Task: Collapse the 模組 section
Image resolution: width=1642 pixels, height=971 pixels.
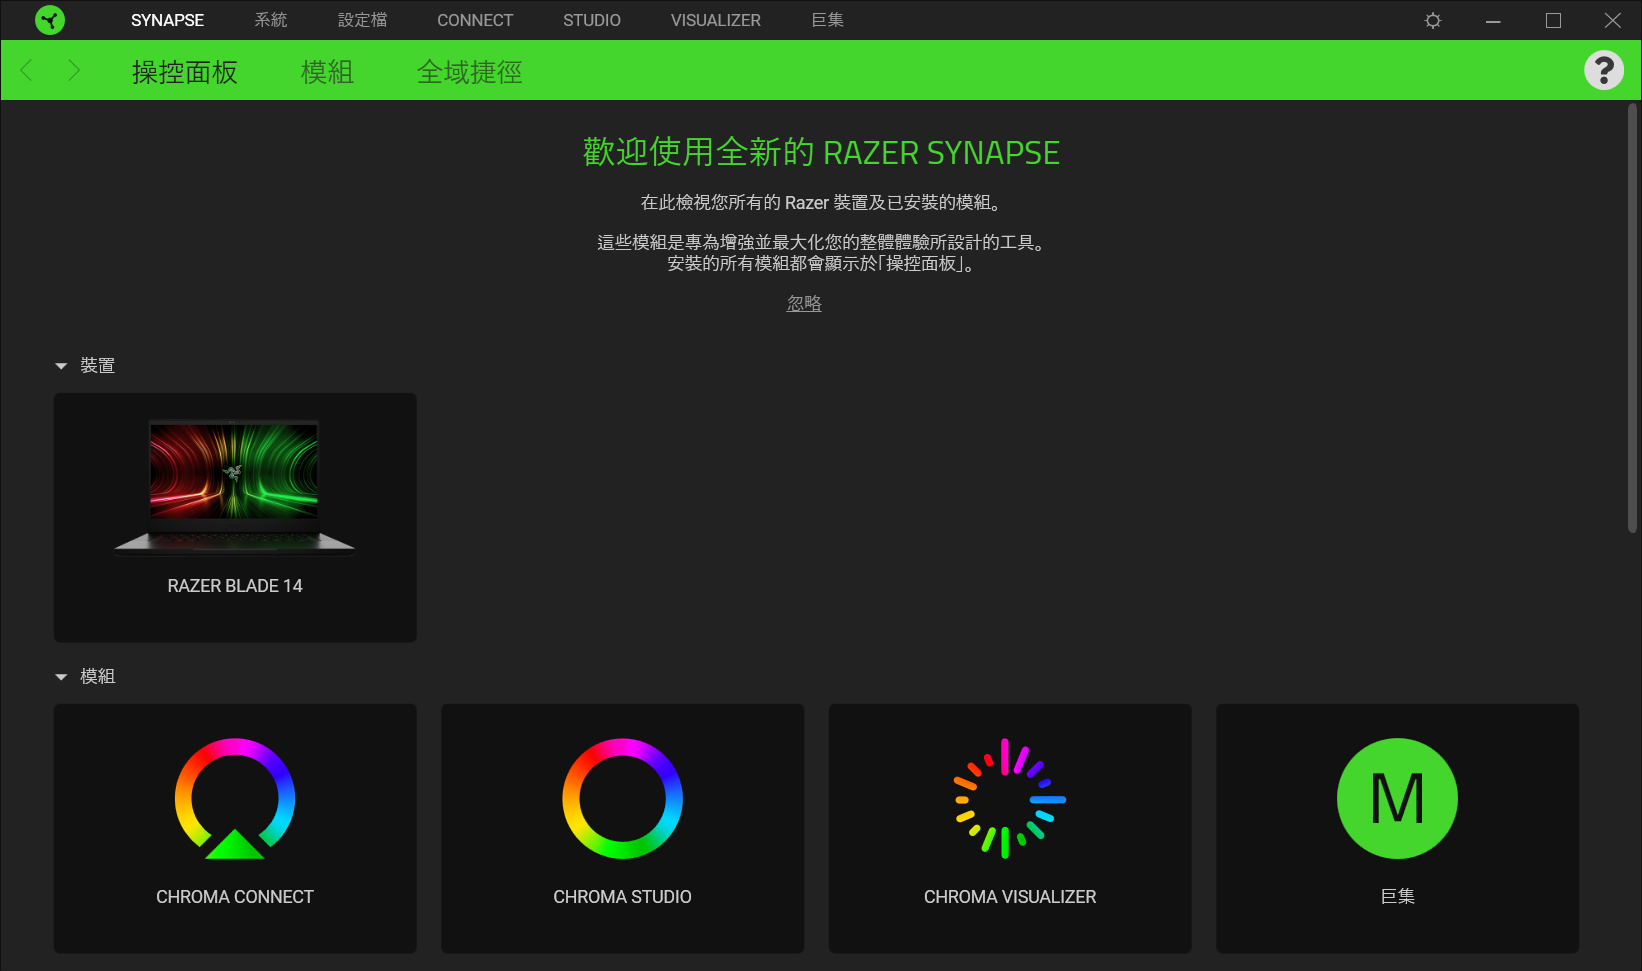Action: click(x=61, y=677)
